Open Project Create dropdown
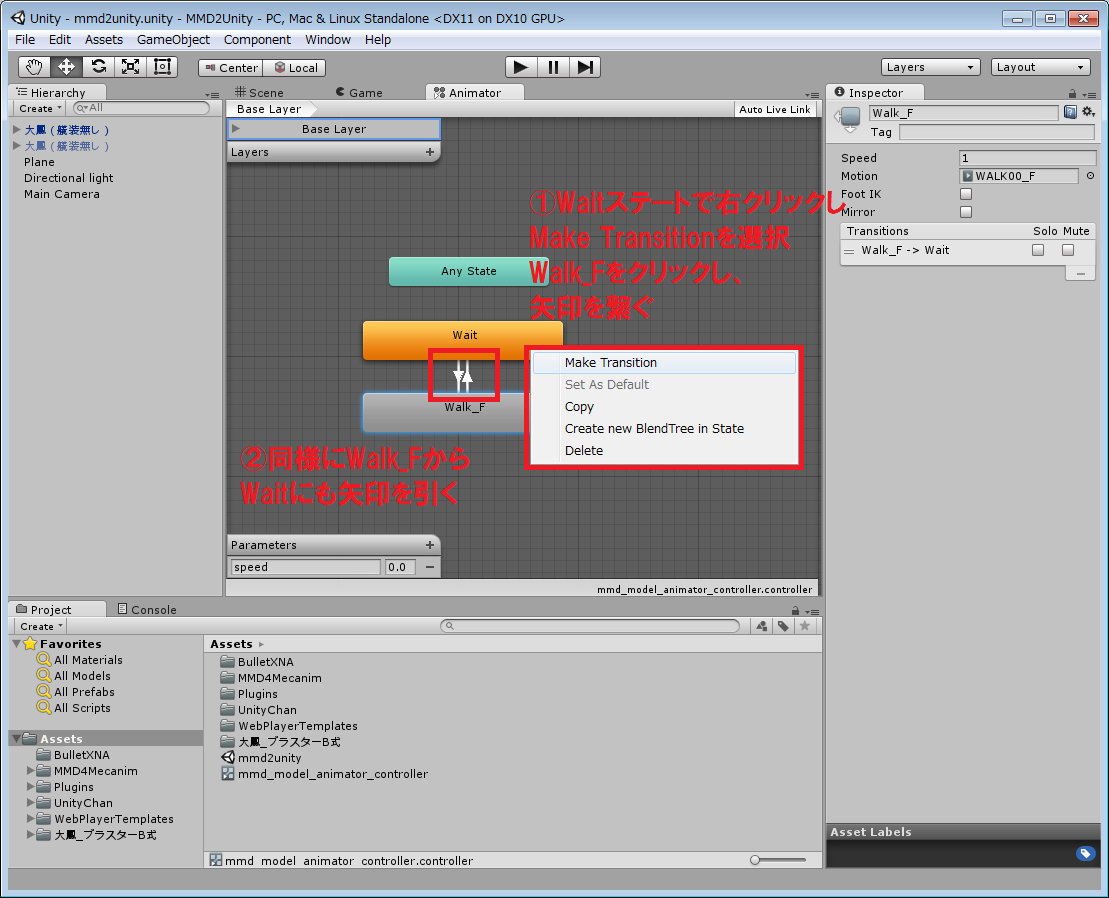Image resolution: width=1109 pixels, height=898 pixels. (x=41, y=626)
